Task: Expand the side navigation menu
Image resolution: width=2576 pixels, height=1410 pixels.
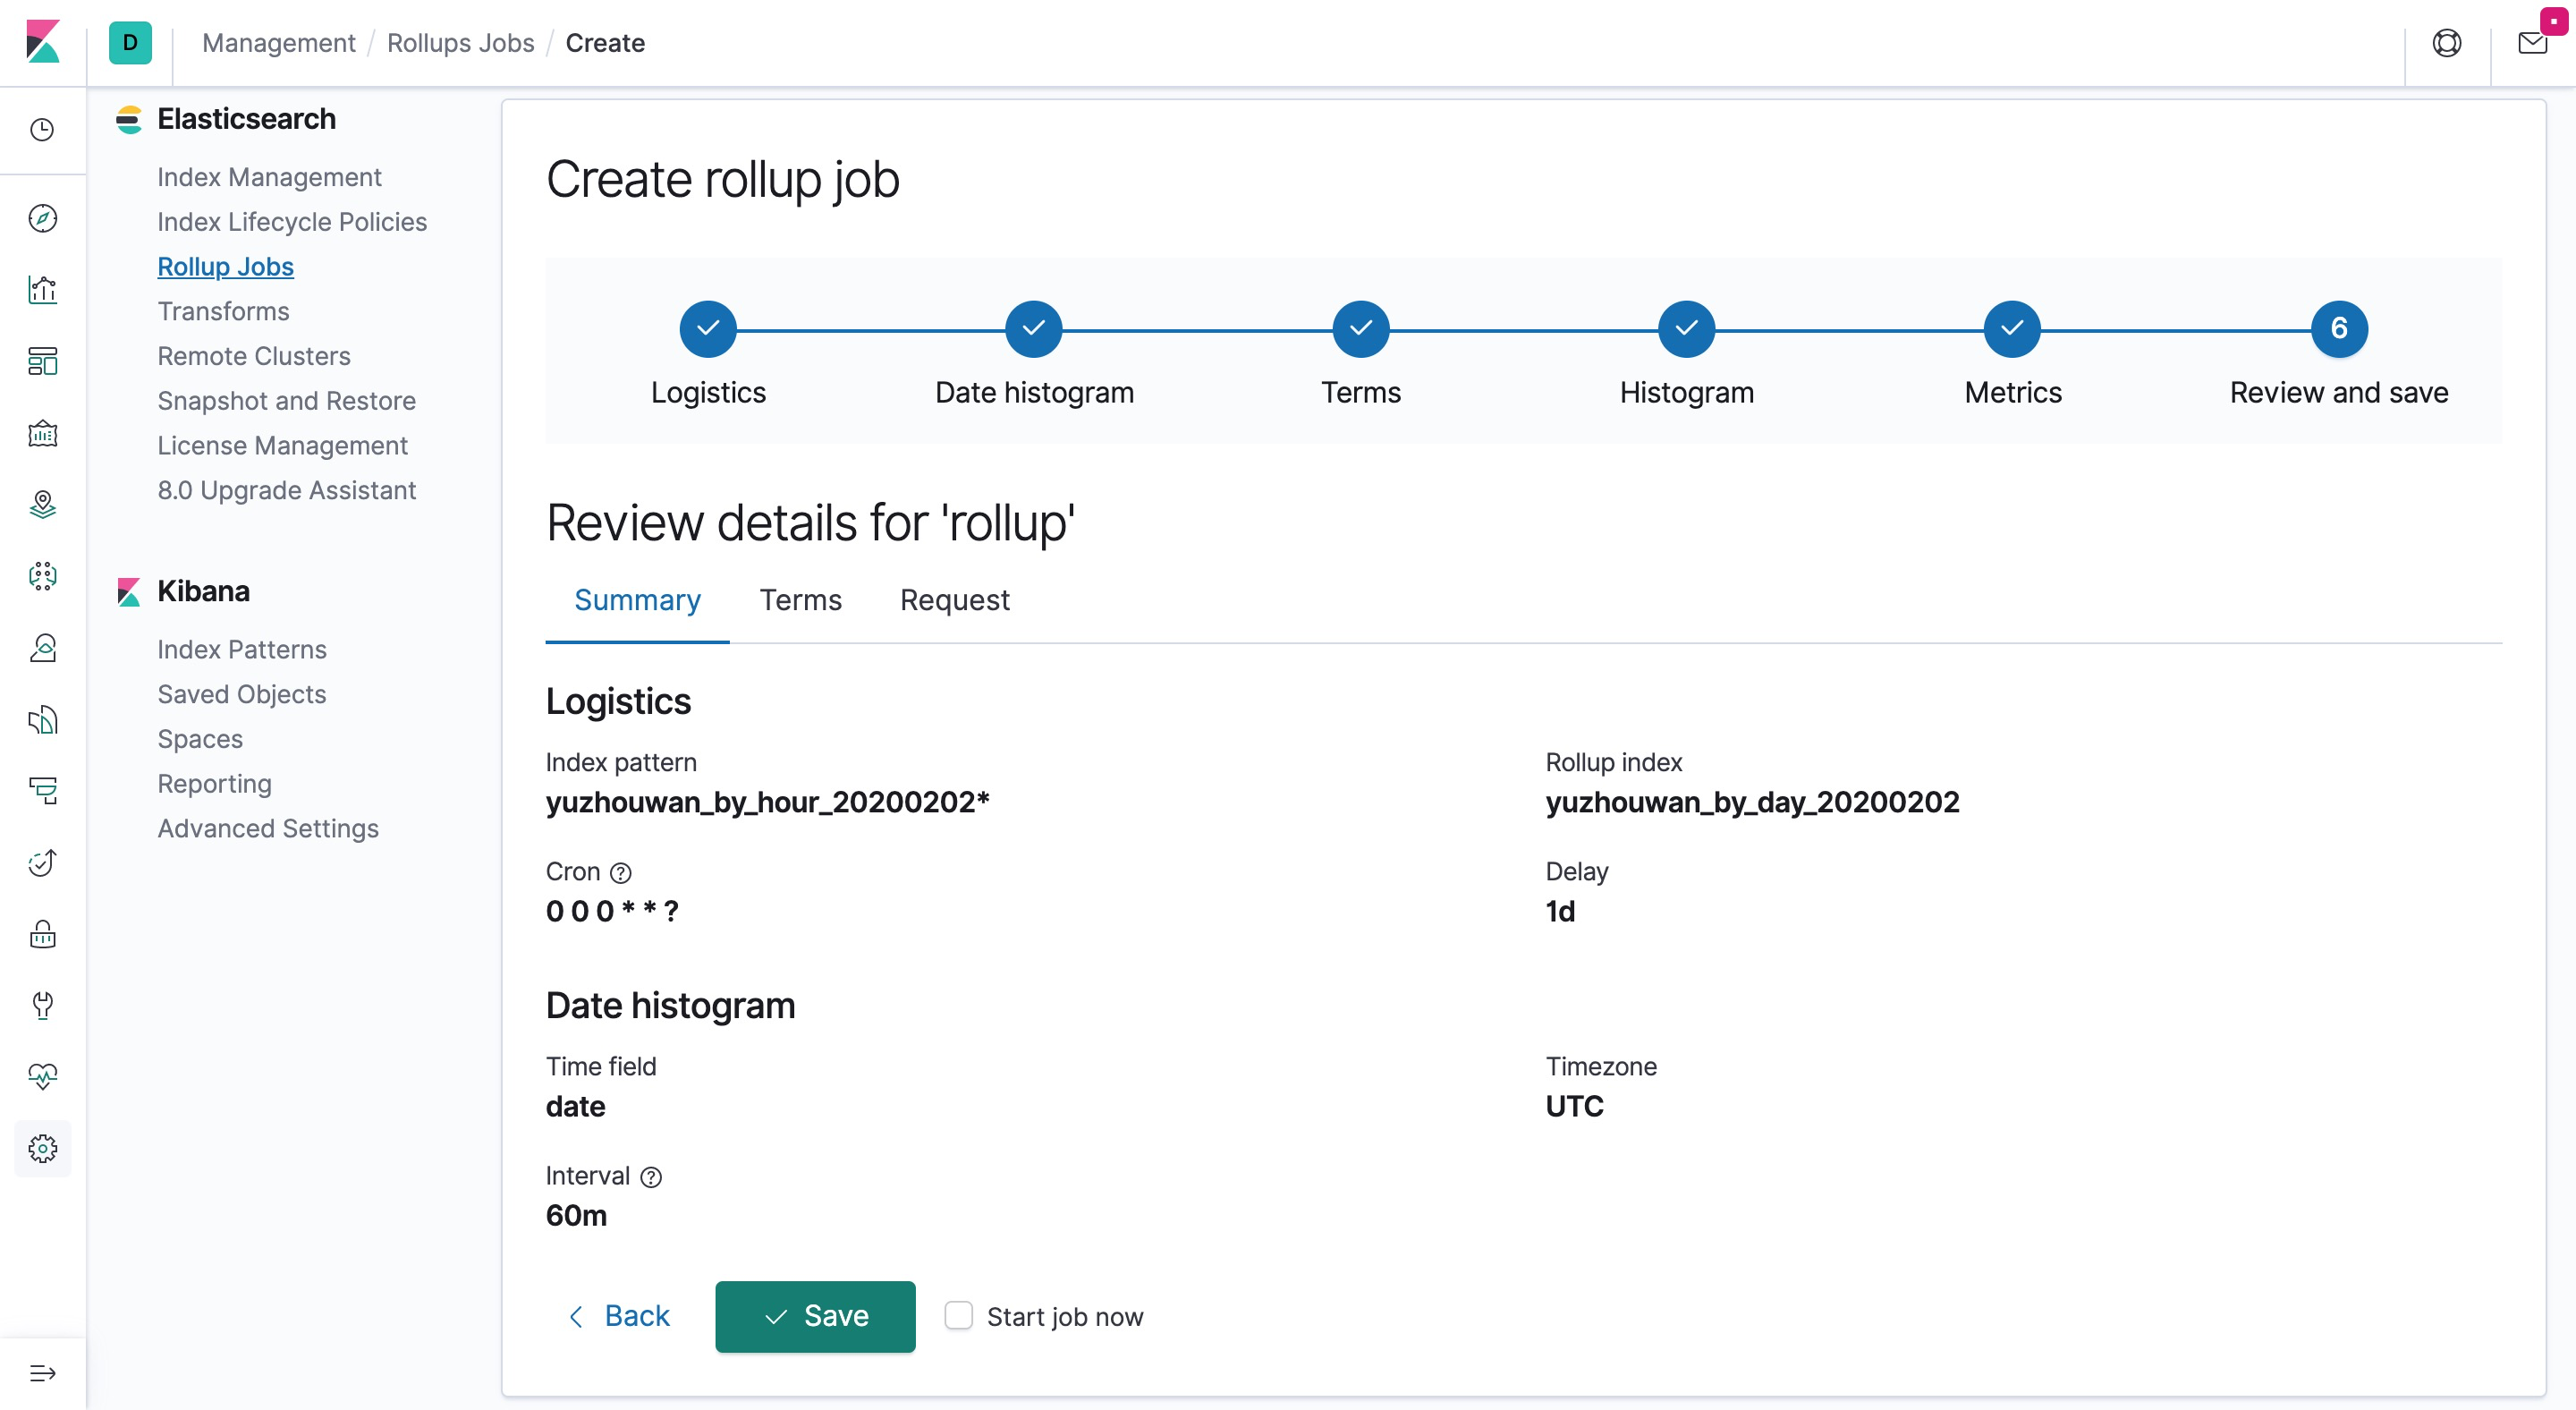Action: point(42,1373)
